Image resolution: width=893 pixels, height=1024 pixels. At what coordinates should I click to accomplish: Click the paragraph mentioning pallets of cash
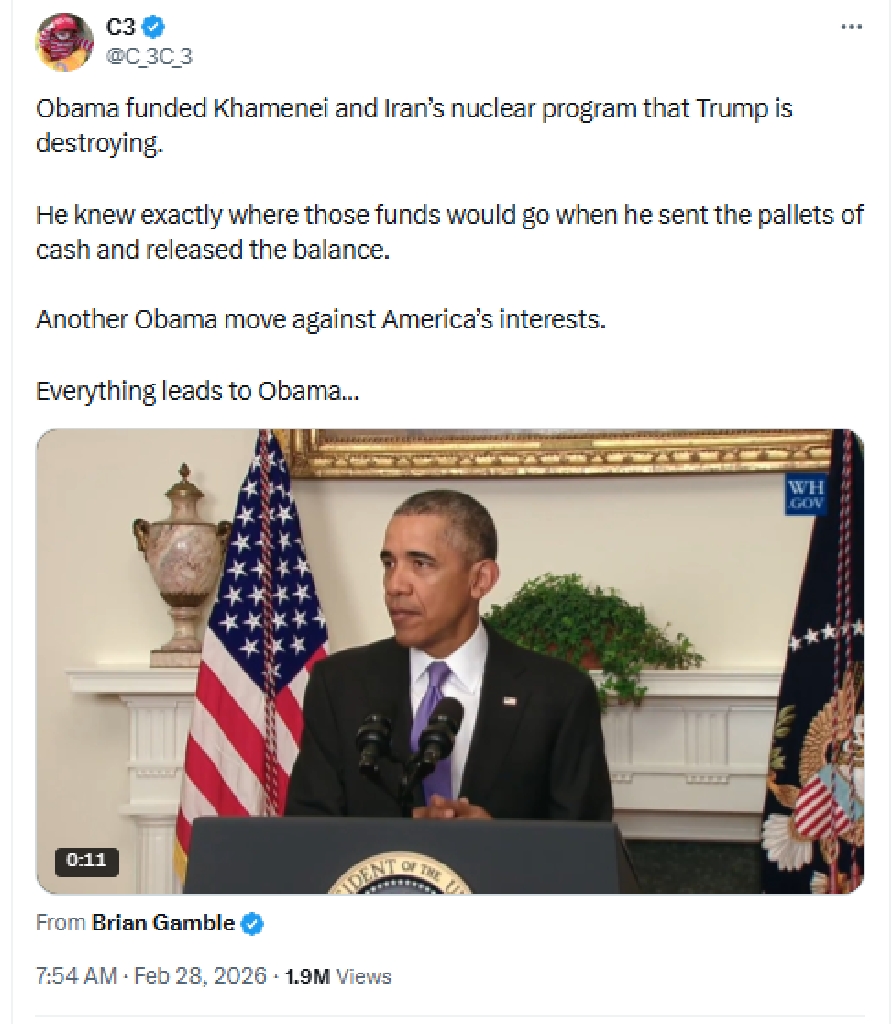(x=449, y=232)
